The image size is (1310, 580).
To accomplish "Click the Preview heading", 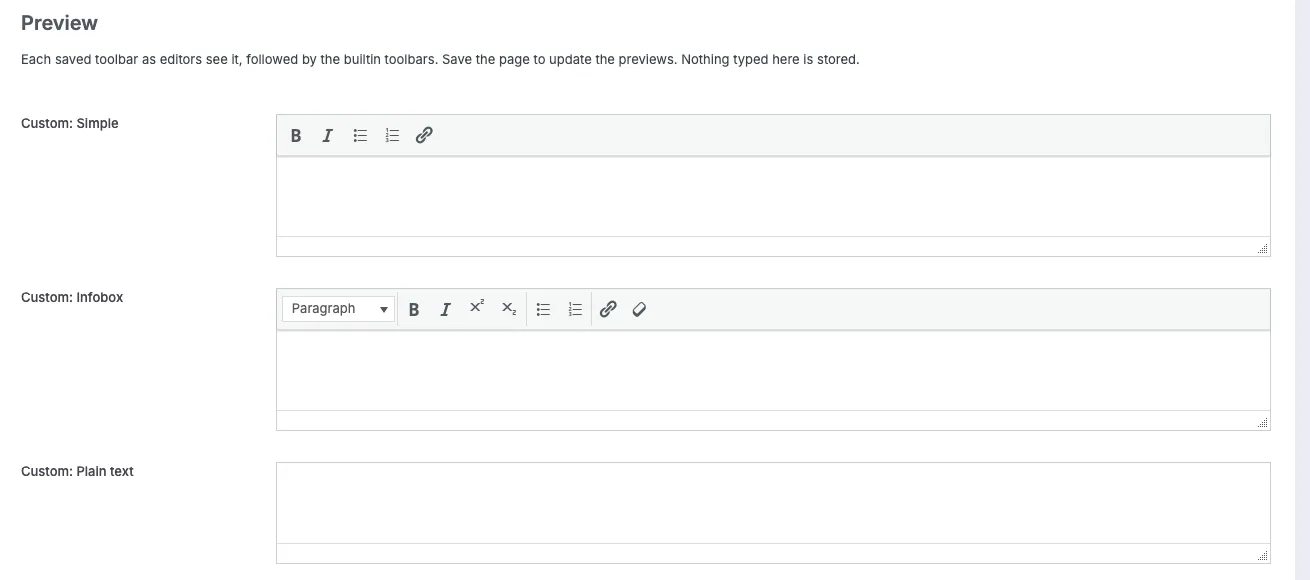I will [59, 22].
